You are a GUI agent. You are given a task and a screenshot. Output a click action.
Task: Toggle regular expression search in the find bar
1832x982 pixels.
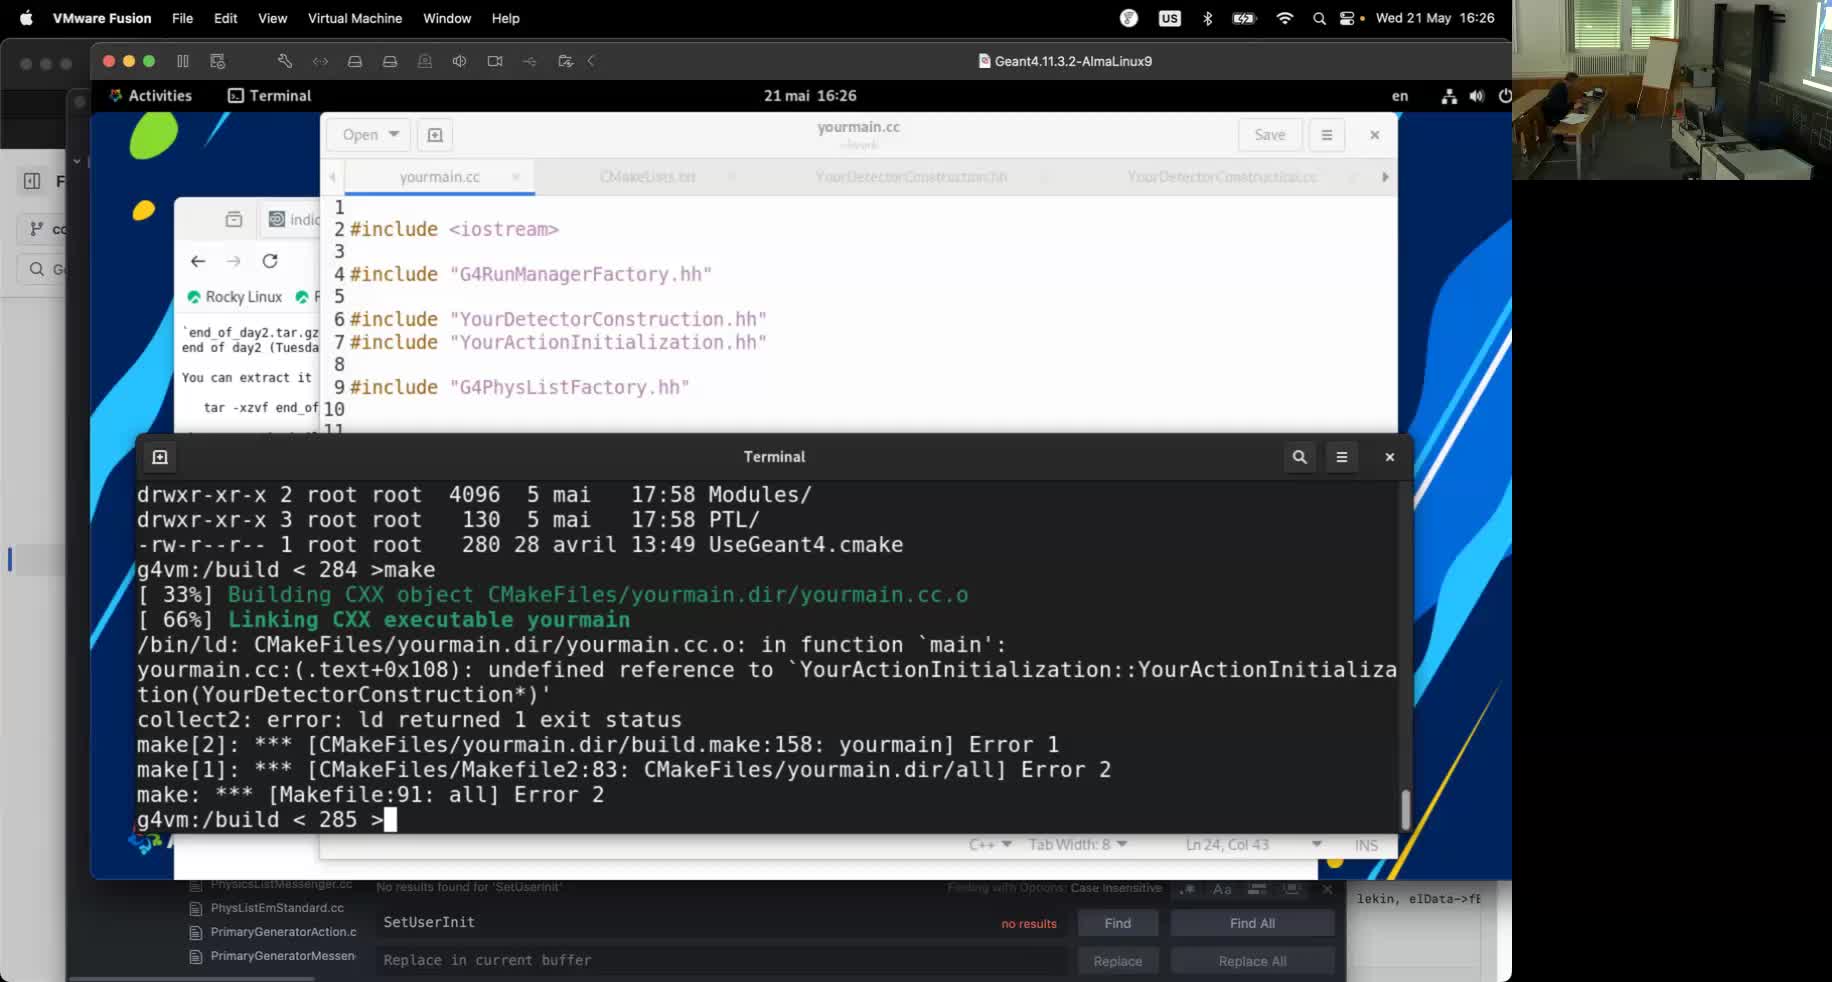pos(1188,889)
